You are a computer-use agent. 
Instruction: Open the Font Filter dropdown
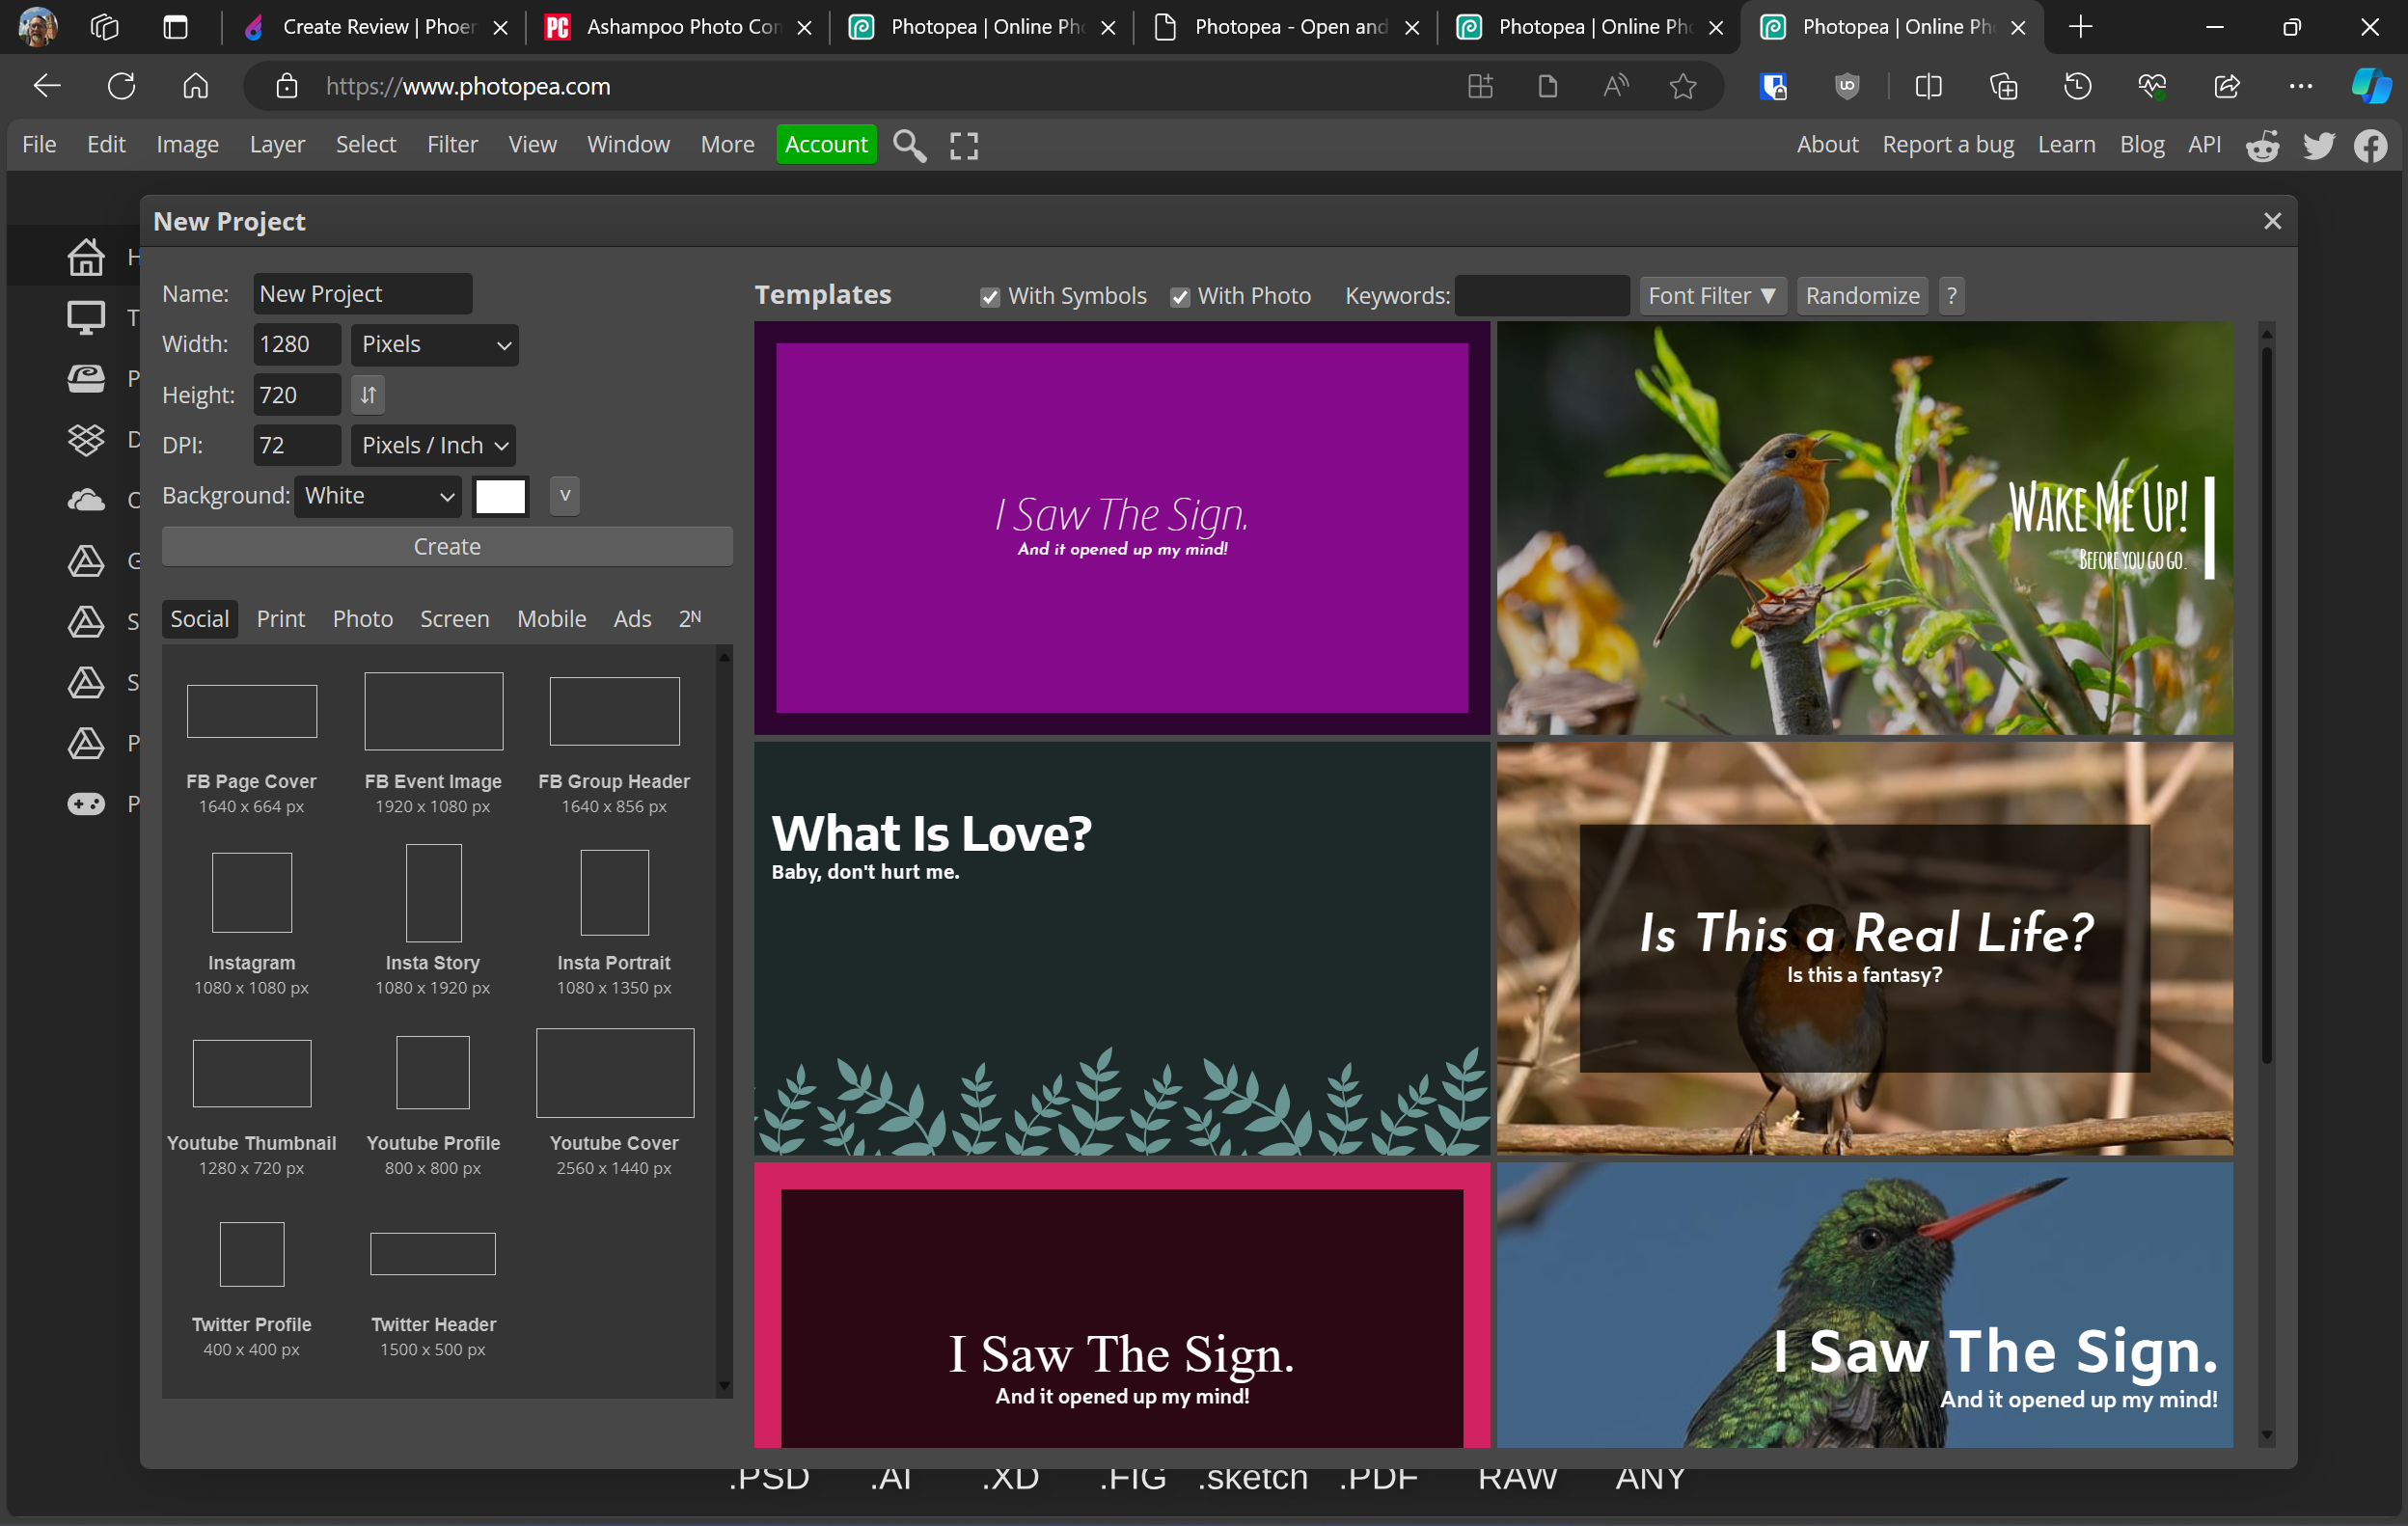tap(1712, 296)
